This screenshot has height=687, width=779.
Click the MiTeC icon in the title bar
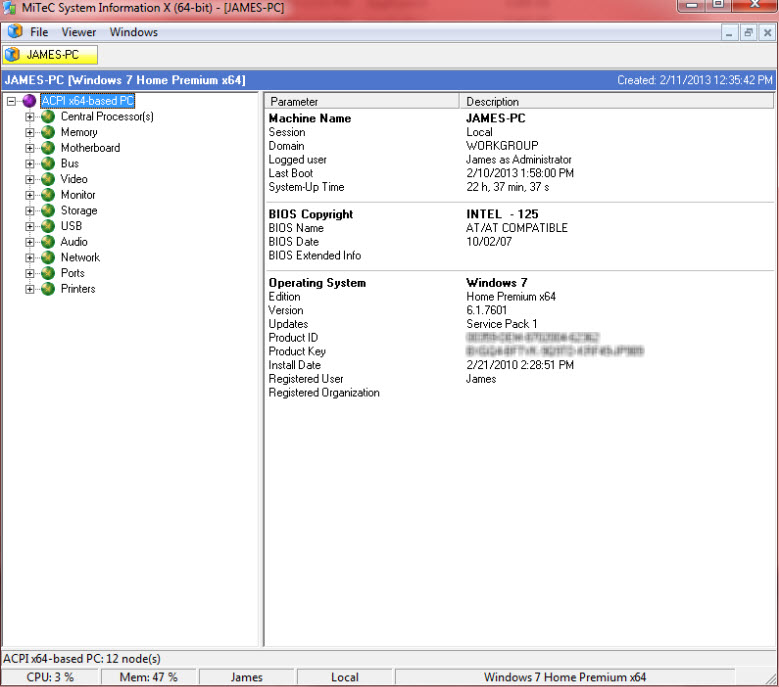pyautogui.click(x=9, y=8)
